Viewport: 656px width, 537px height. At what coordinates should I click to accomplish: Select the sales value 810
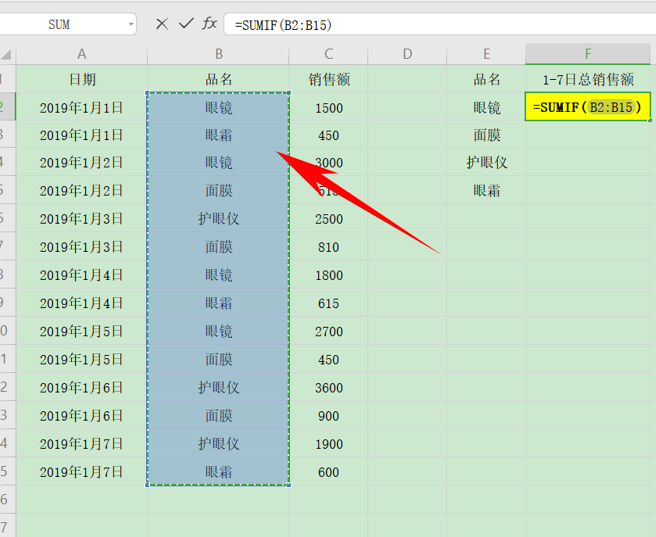tap(328, 247)
